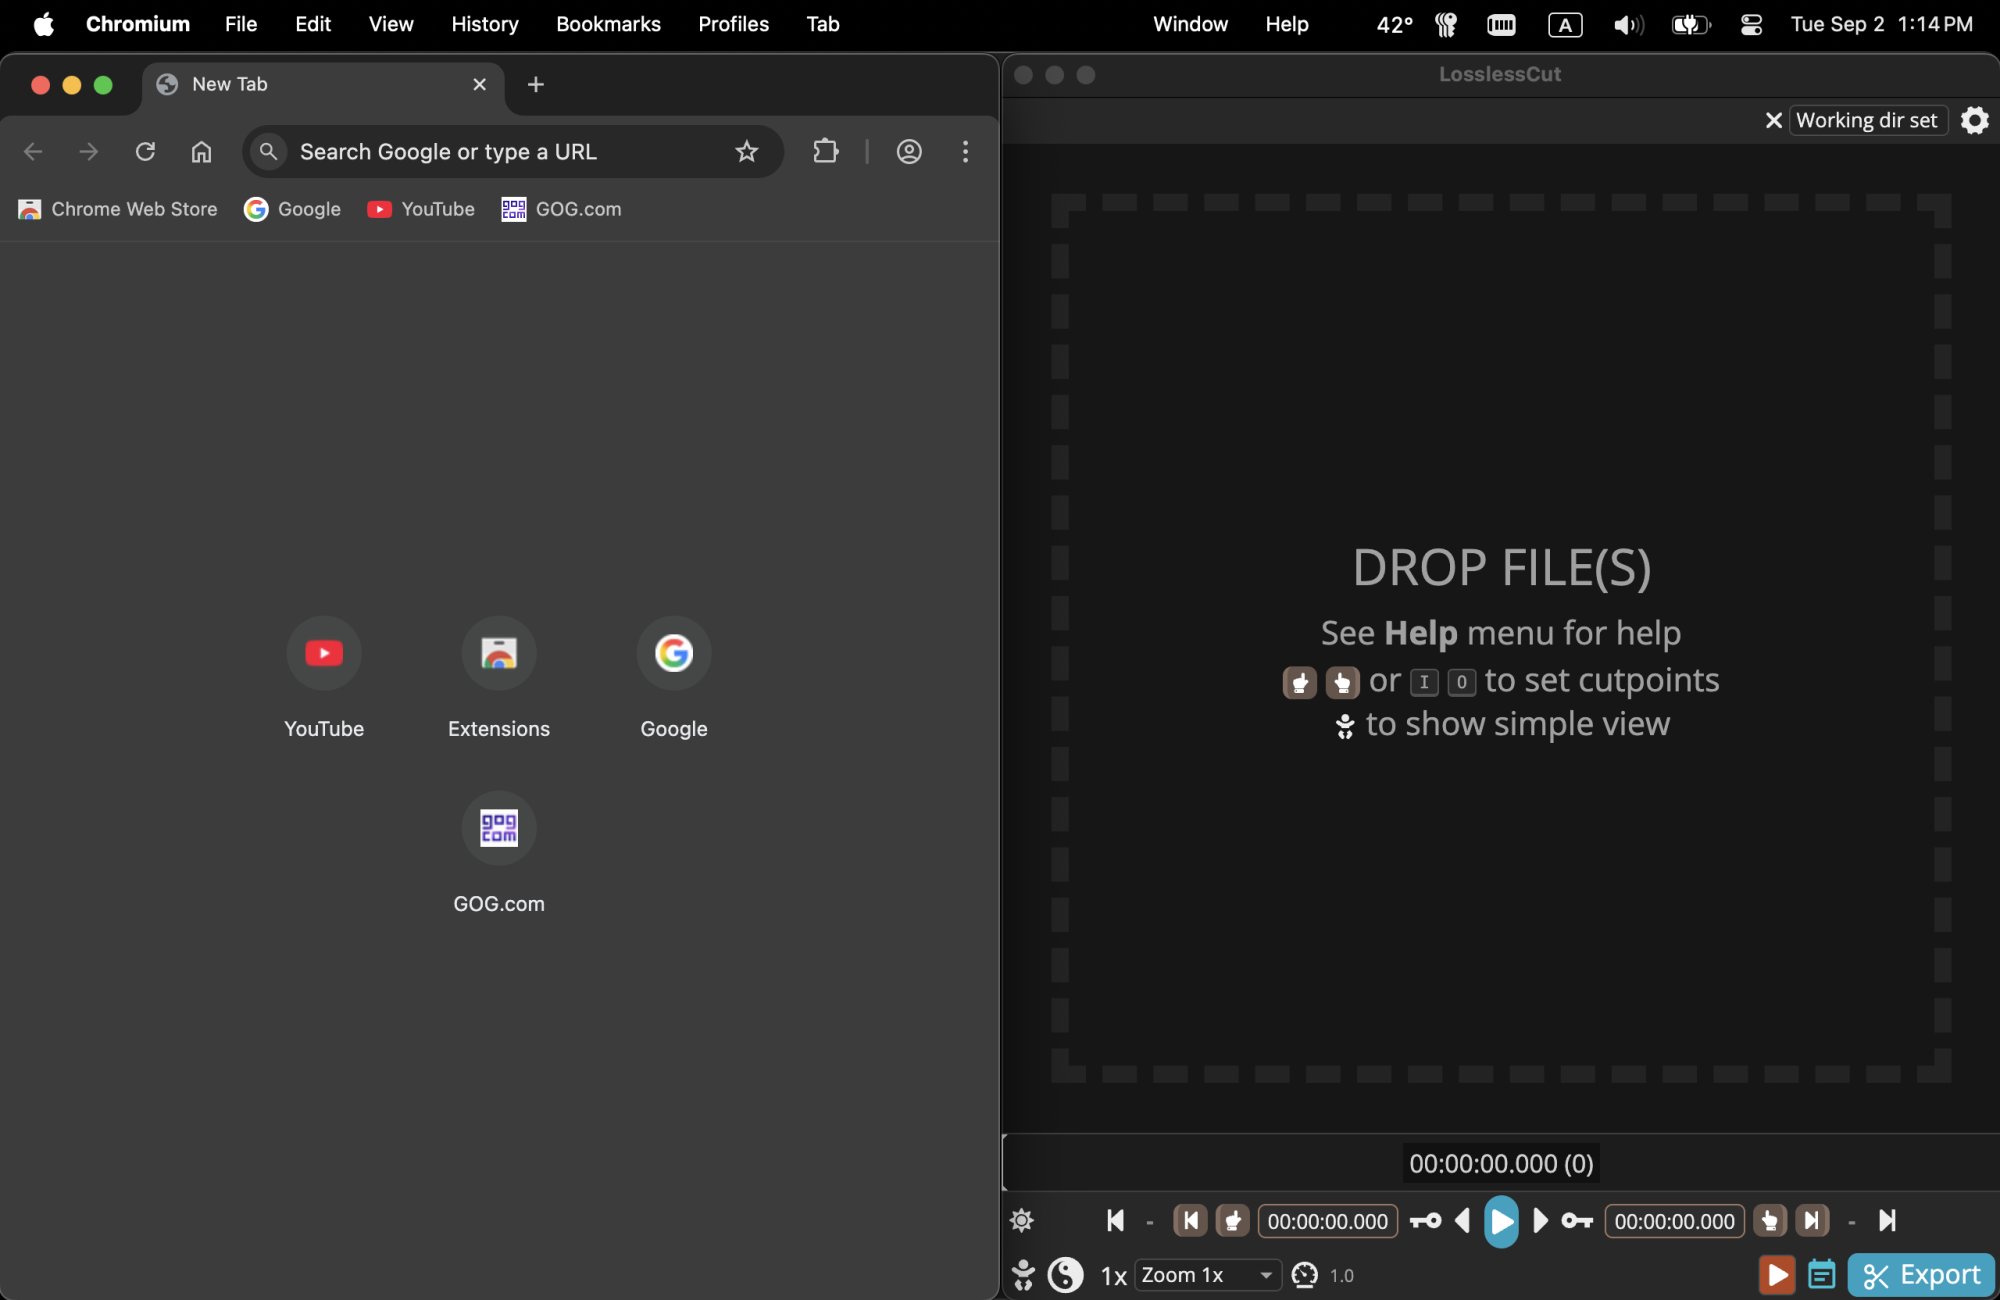Set cut start at current position

coord(1233,1221)
